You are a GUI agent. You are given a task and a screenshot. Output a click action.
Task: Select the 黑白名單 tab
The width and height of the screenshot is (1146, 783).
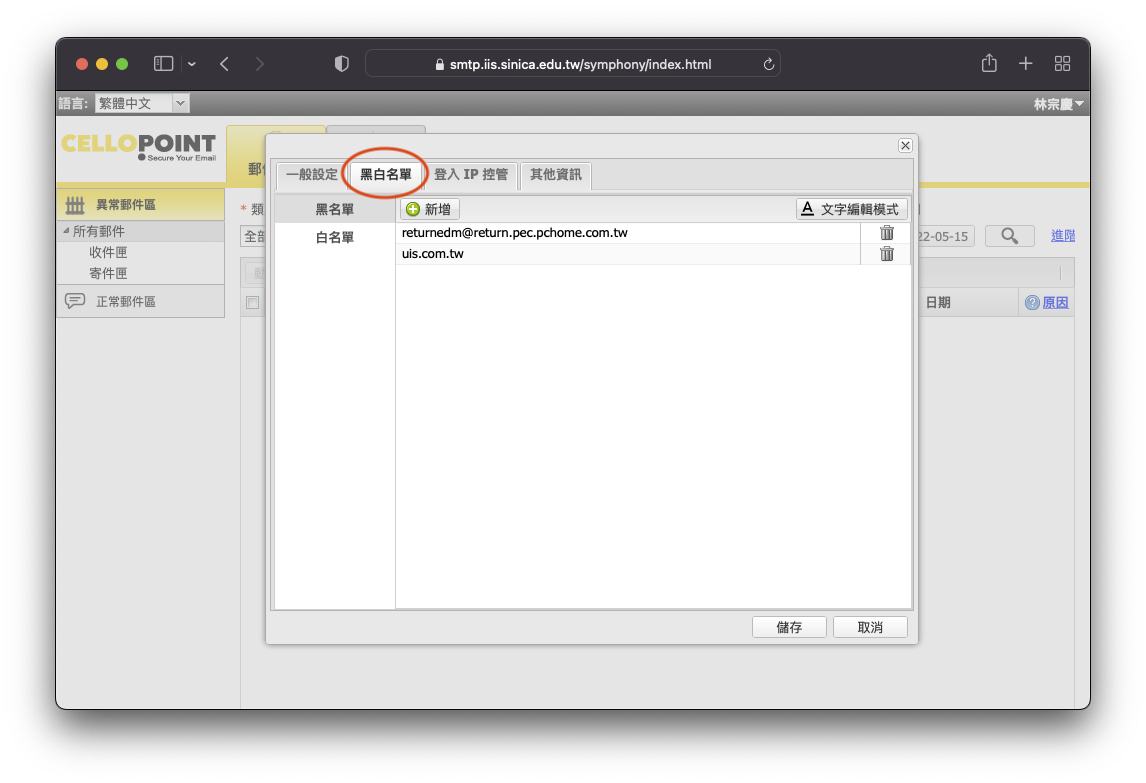point(385,175)
